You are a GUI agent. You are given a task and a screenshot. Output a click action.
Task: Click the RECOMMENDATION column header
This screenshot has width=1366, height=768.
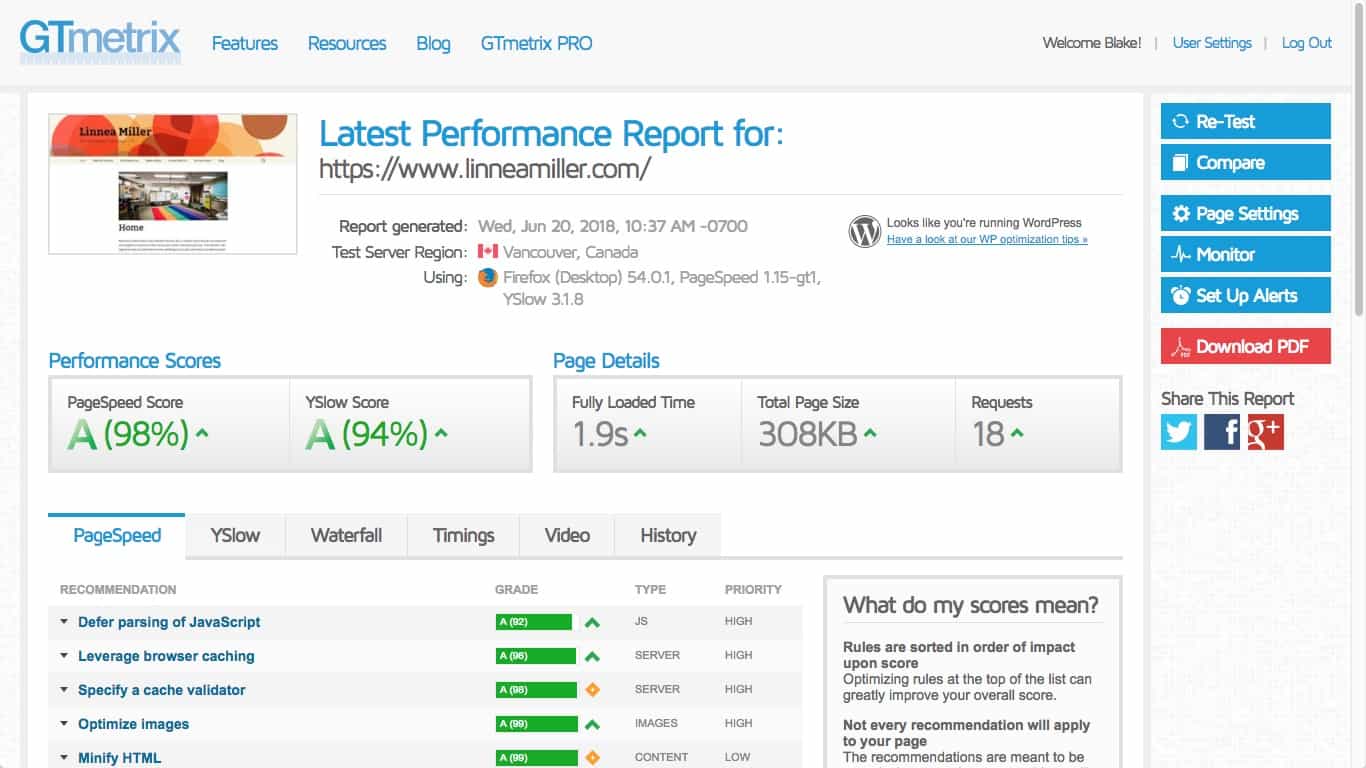click(x=118, y=590)
